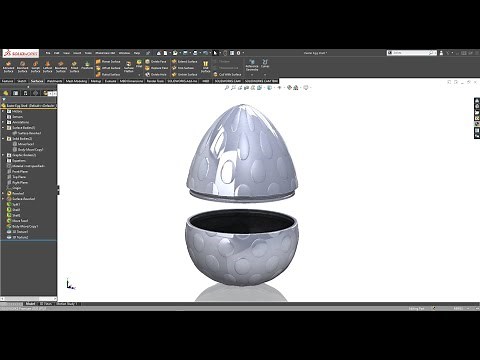Viewport: 480px width, 360px height.
Task: Open Reference Geometry dropdown arrow
Action: (x=252, y=75)
